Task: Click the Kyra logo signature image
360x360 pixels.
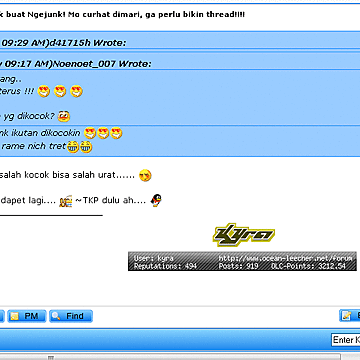Action: point(244,235)
